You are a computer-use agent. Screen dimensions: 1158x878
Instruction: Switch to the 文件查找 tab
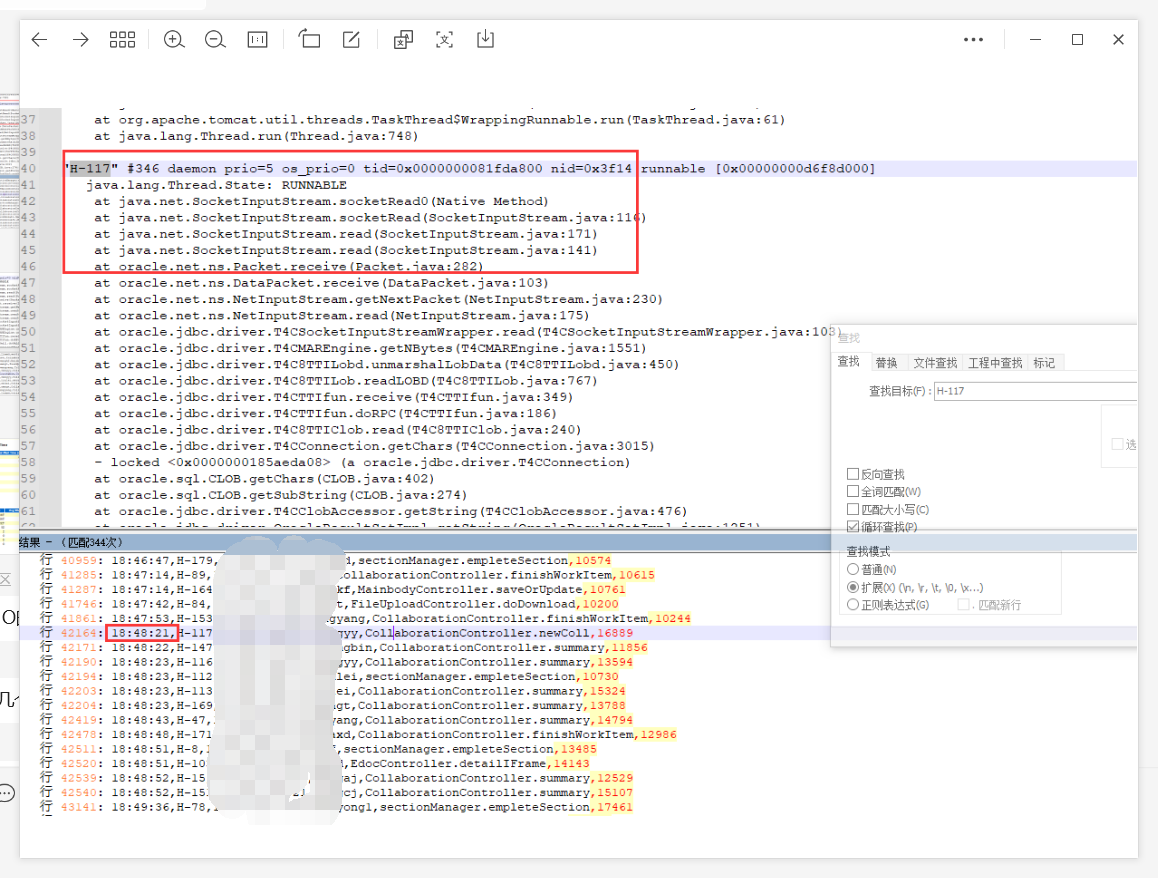pyautogui.click(x=935, y=362)
